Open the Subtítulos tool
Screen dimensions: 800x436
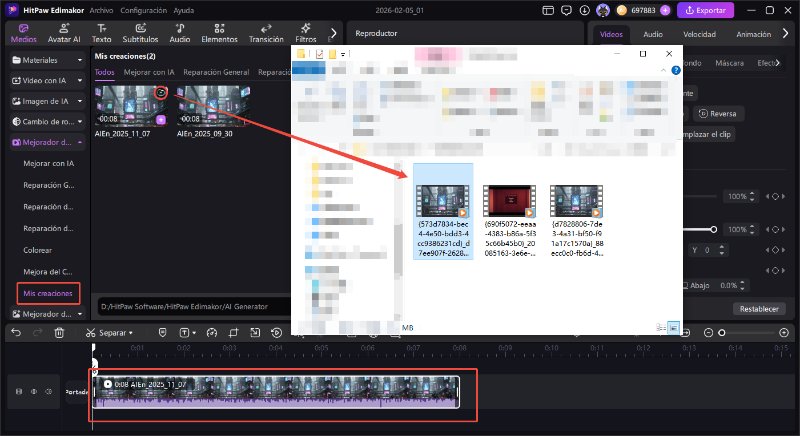(140, 33)
